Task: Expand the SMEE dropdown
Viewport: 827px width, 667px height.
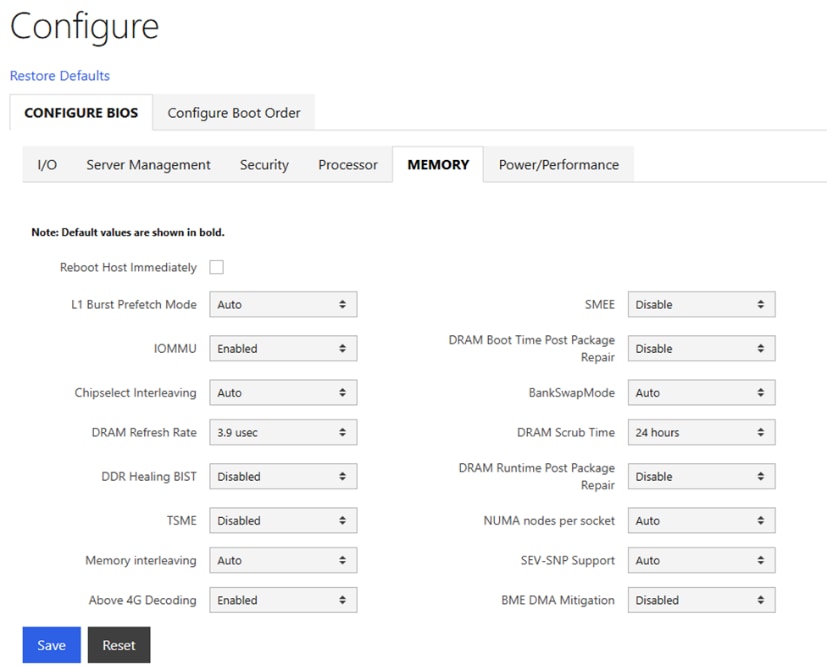Action: 701,305
